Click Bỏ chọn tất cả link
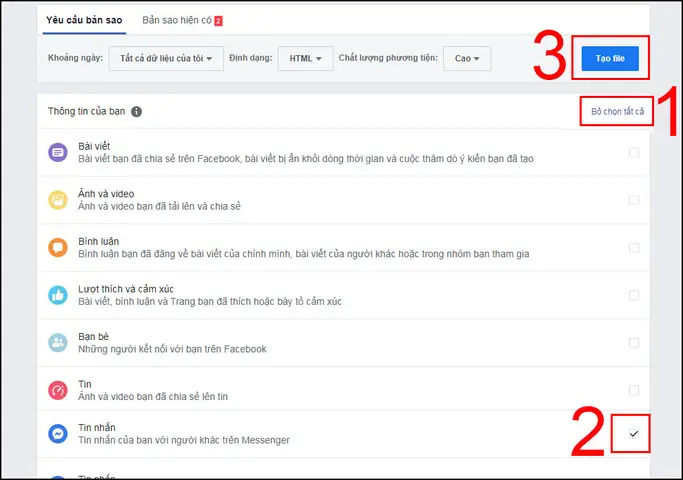 [x=617, y=112]
